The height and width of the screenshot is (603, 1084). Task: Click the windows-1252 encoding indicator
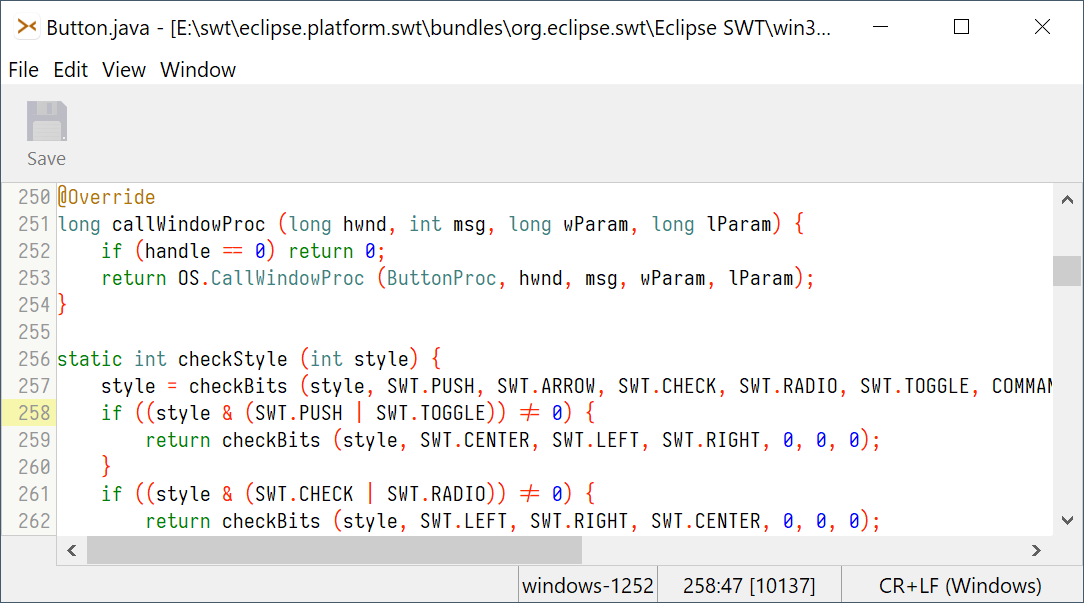pos(587,584)
